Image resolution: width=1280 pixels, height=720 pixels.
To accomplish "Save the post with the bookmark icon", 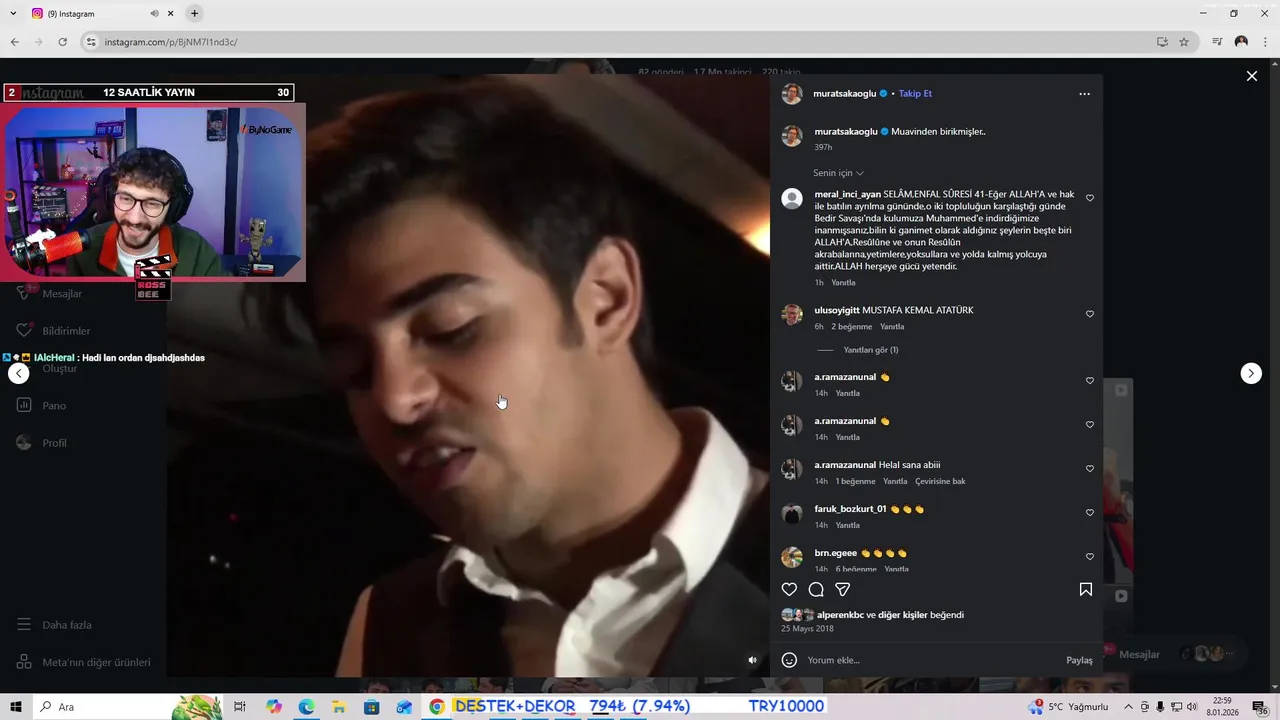I will pos(1085,589).
